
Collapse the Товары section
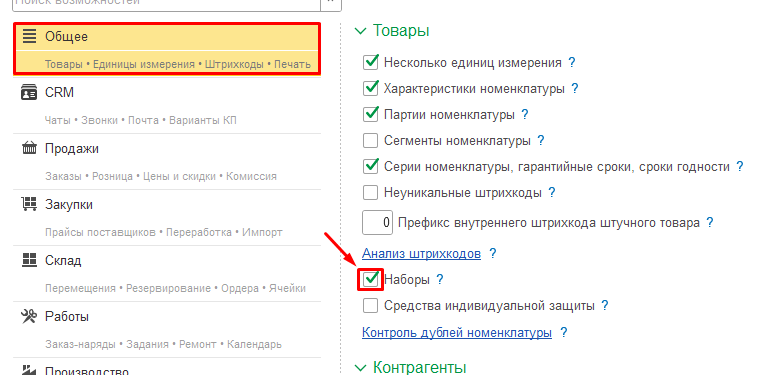coord(360,31)
